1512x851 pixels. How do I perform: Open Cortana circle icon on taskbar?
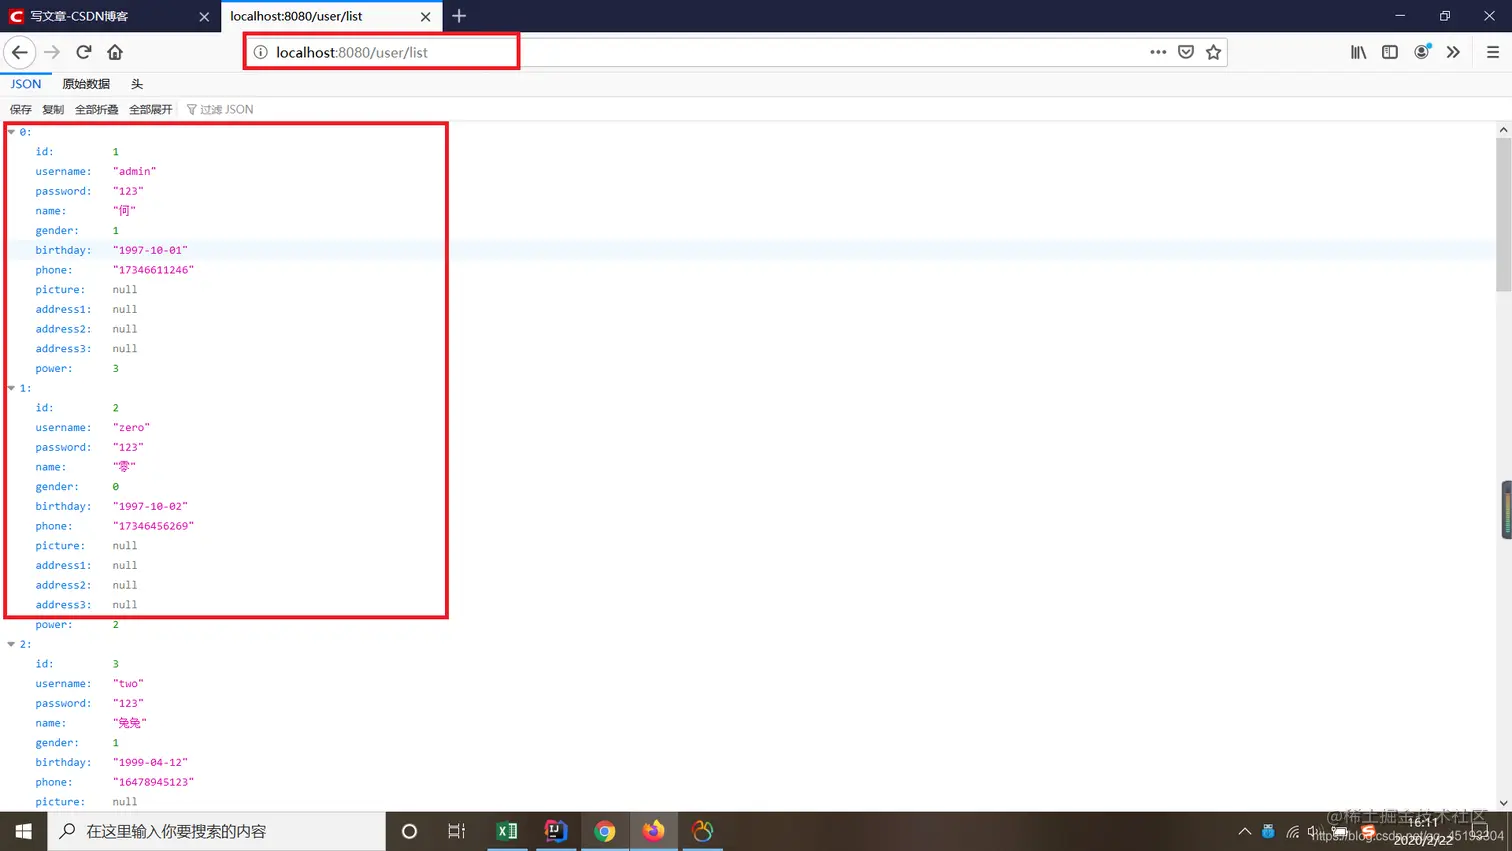[x=409, y=831]
